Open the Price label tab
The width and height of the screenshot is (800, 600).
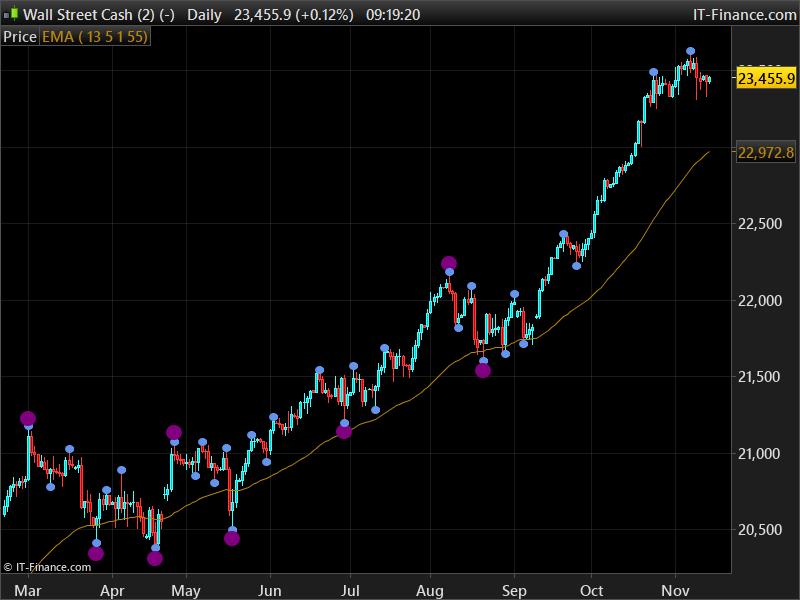click(20, 37)
